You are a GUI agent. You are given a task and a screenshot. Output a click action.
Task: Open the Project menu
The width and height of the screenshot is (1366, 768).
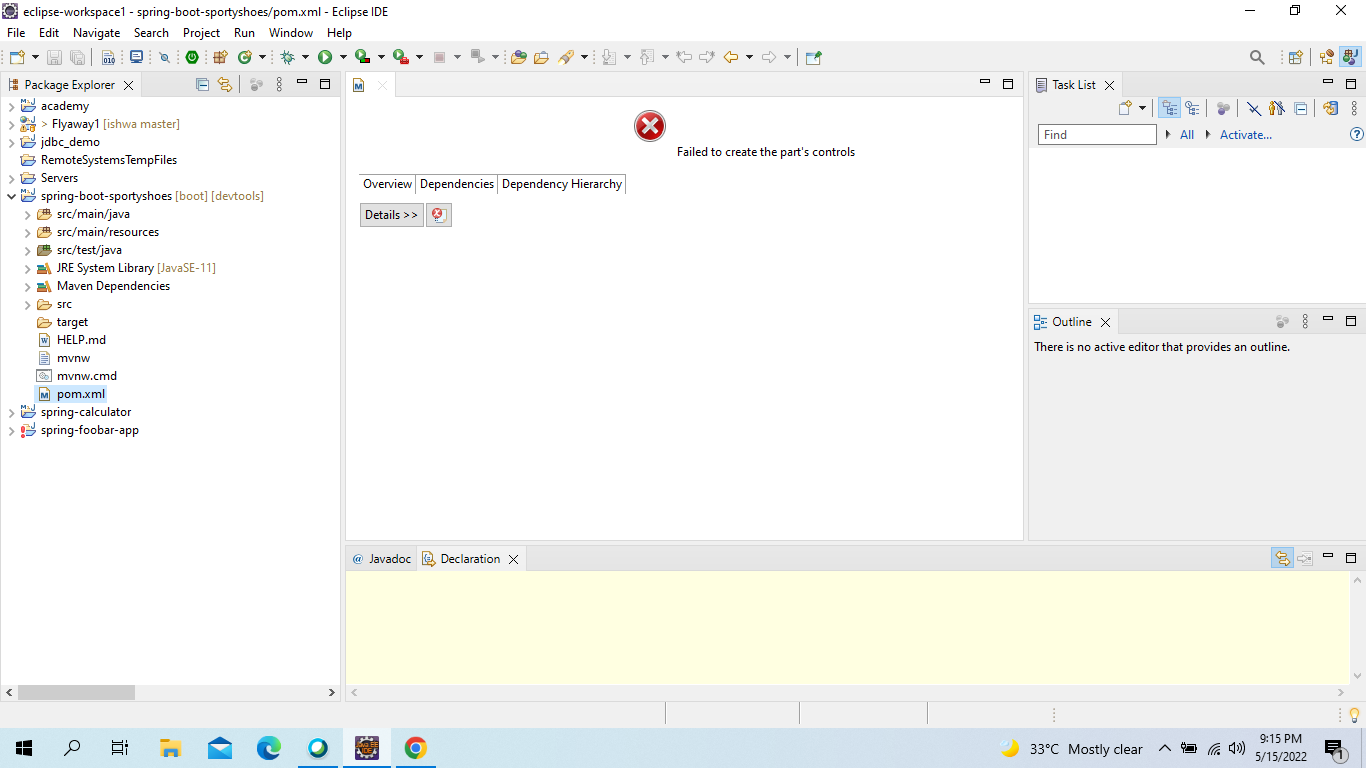point(201,33)
